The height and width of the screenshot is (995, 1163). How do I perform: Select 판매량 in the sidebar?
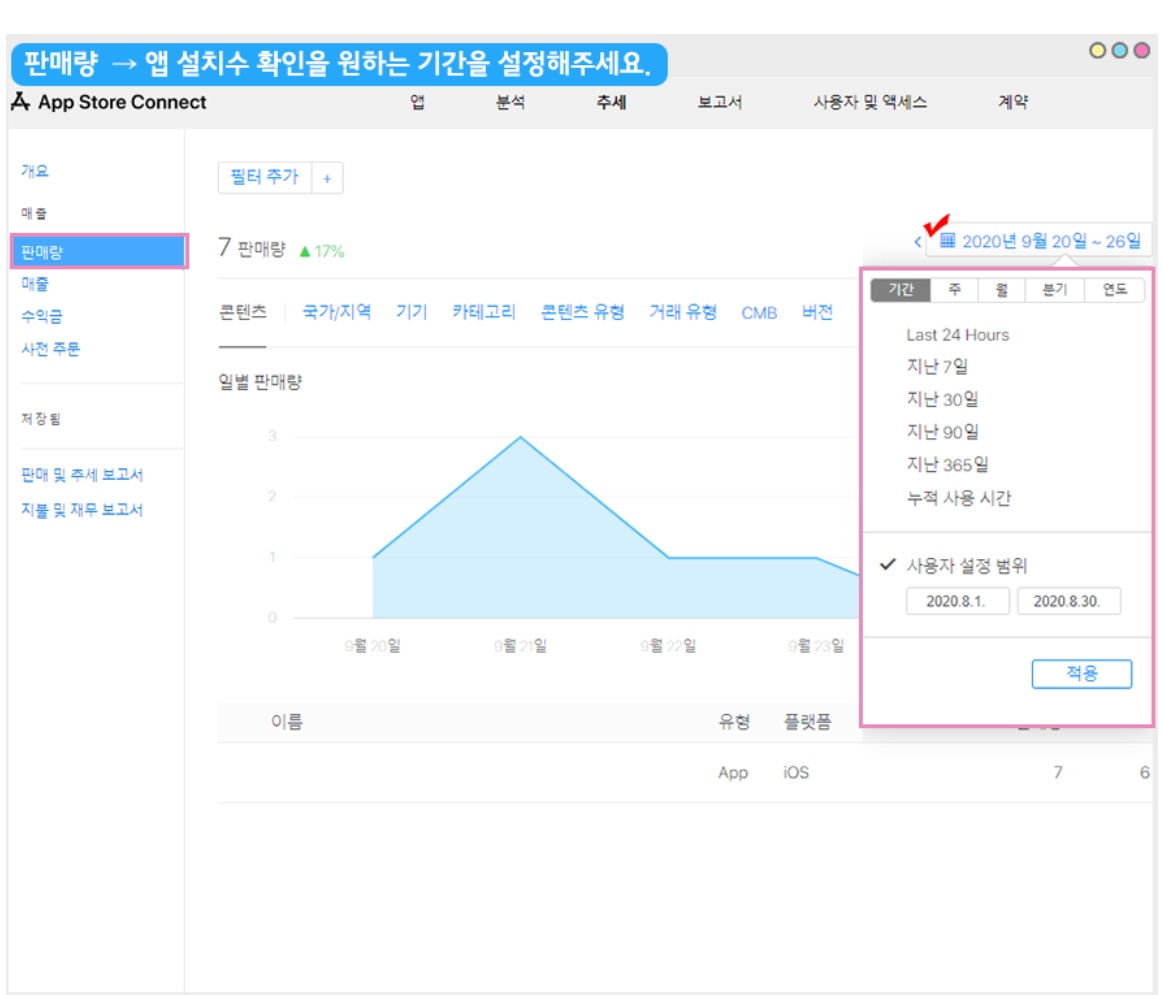pyautogui.click(x=99, y=252)
